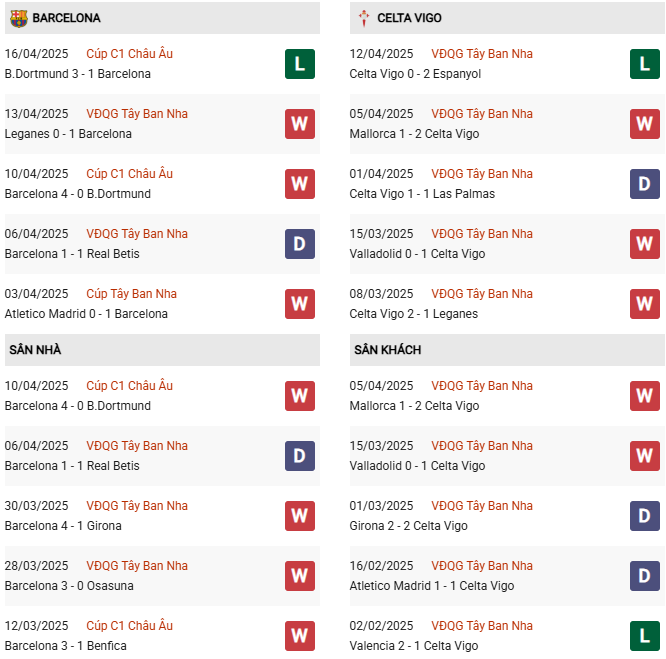Image resolution: width=666 pixels, height=659 pixels.
Task: Click the win badge for Barcelona 3-0 Osasuna
Action: point(299,576)
